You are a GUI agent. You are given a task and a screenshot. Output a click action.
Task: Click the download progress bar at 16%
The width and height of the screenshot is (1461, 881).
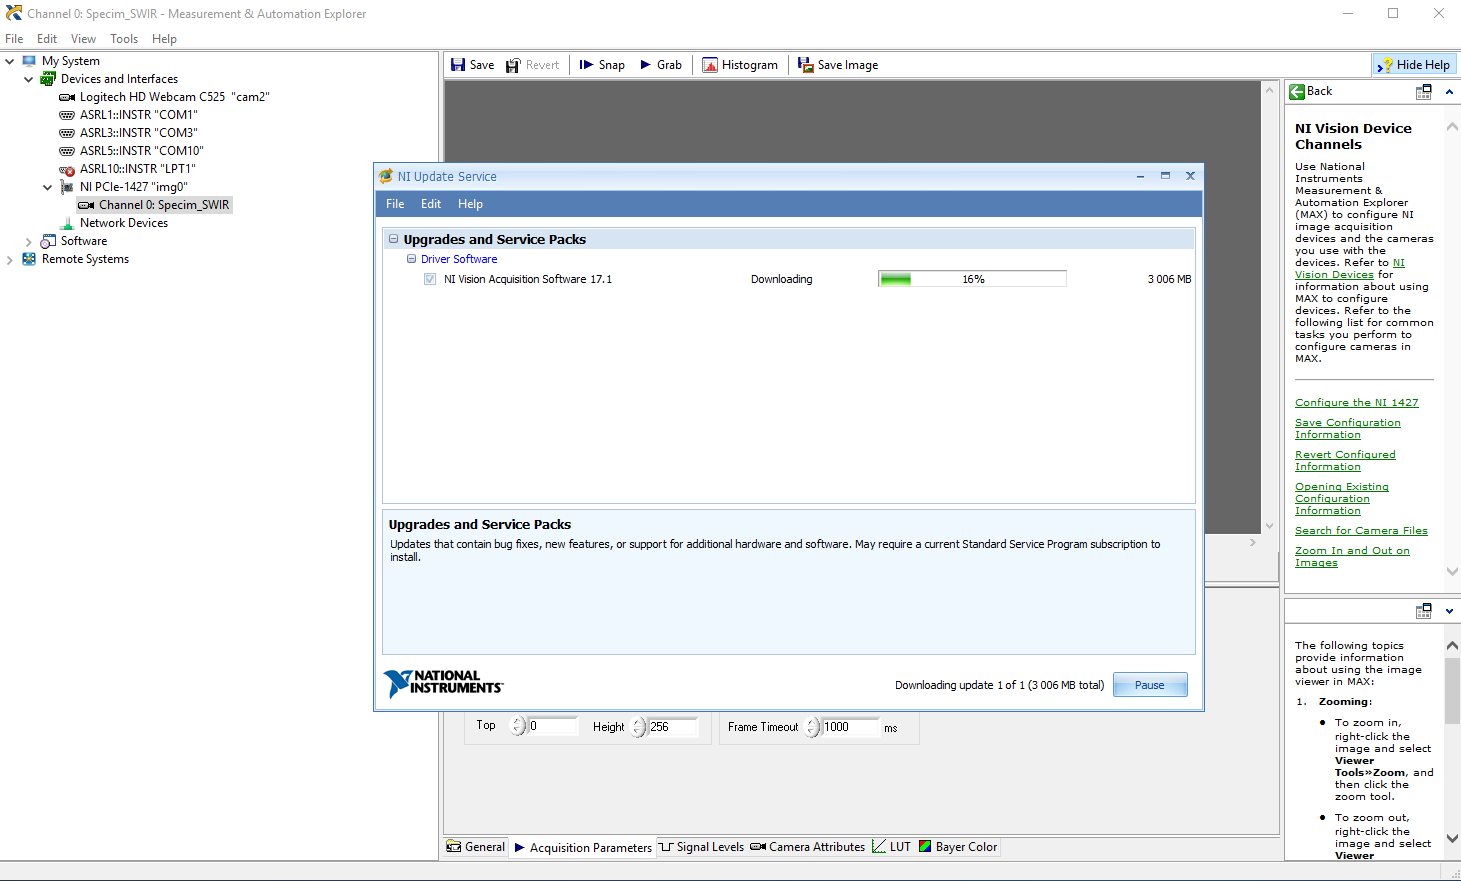point(972,279)
